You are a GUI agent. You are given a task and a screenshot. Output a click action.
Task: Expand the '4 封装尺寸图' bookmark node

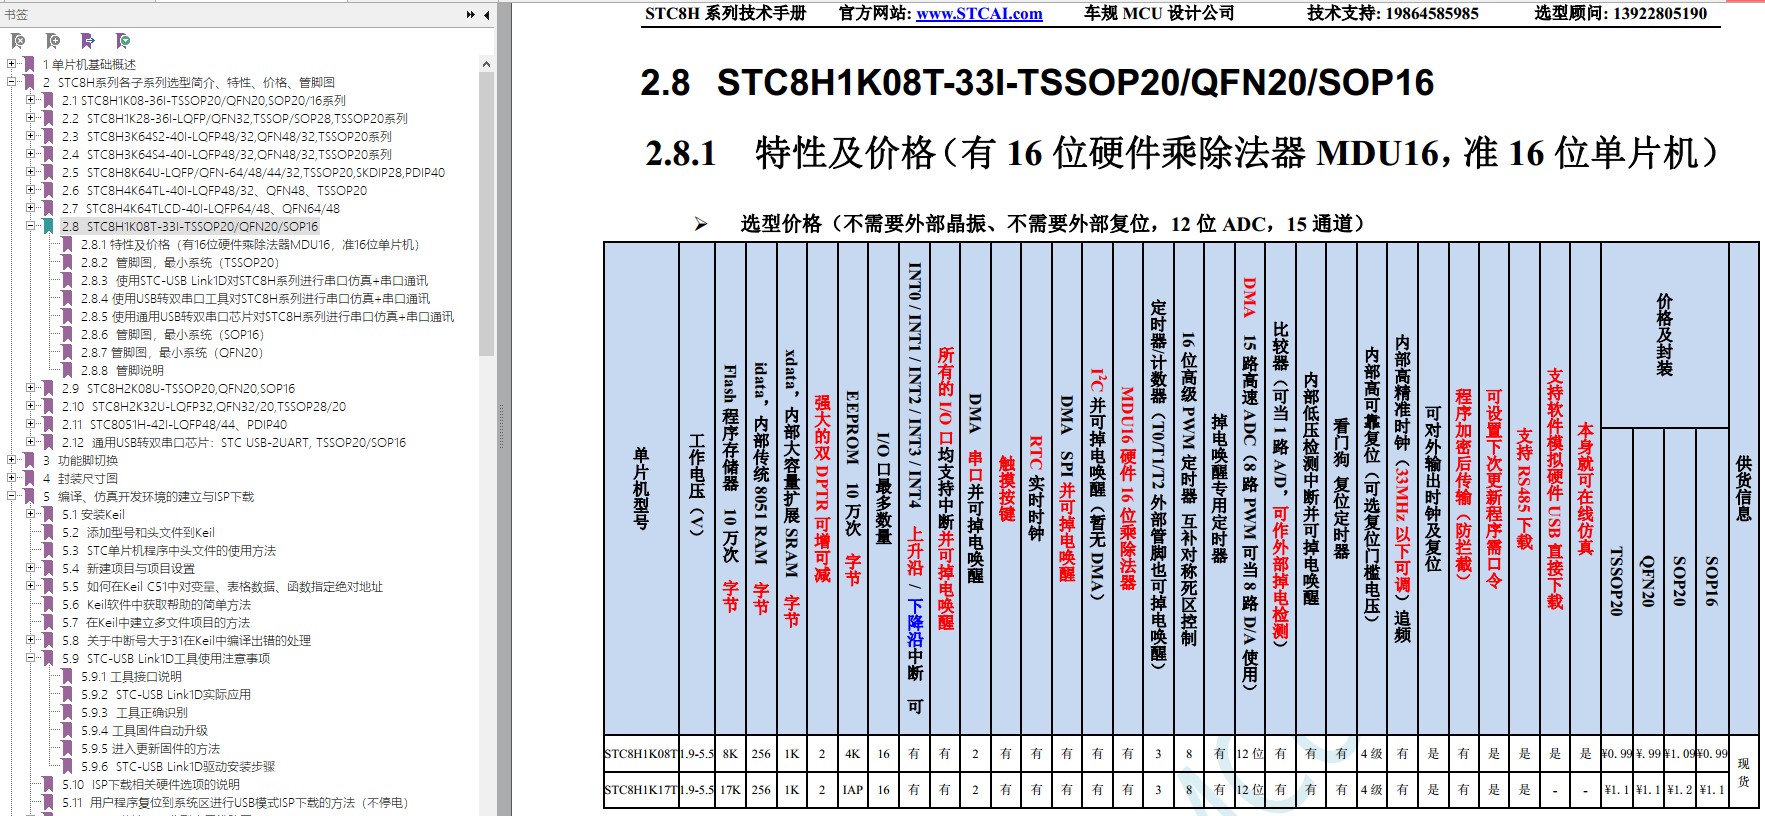point(12,478)
